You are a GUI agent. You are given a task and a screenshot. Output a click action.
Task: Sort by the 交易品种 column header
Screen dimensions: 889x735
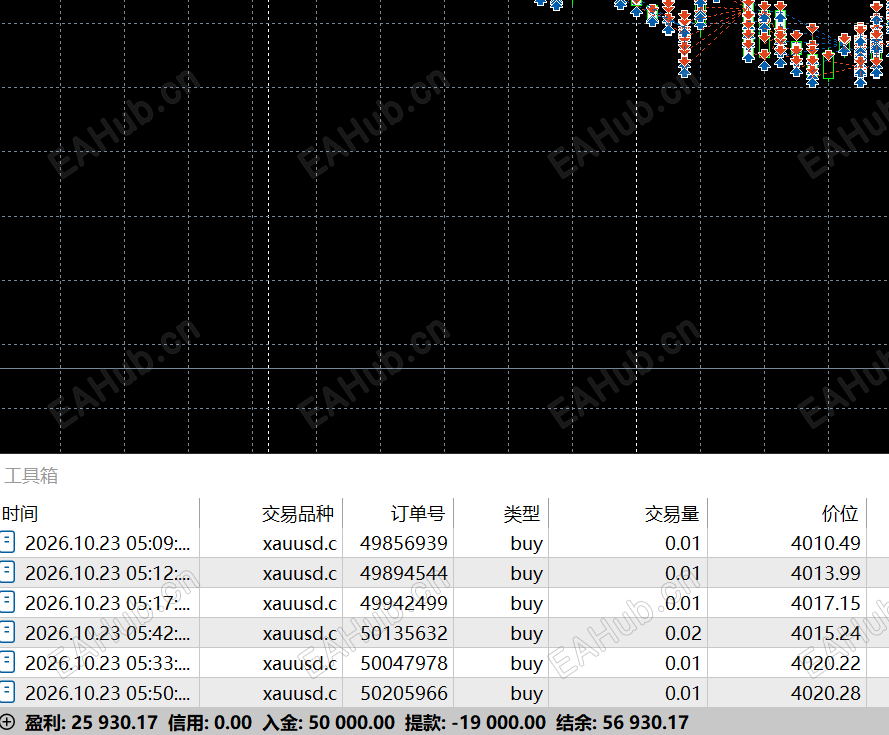[298, 514]
